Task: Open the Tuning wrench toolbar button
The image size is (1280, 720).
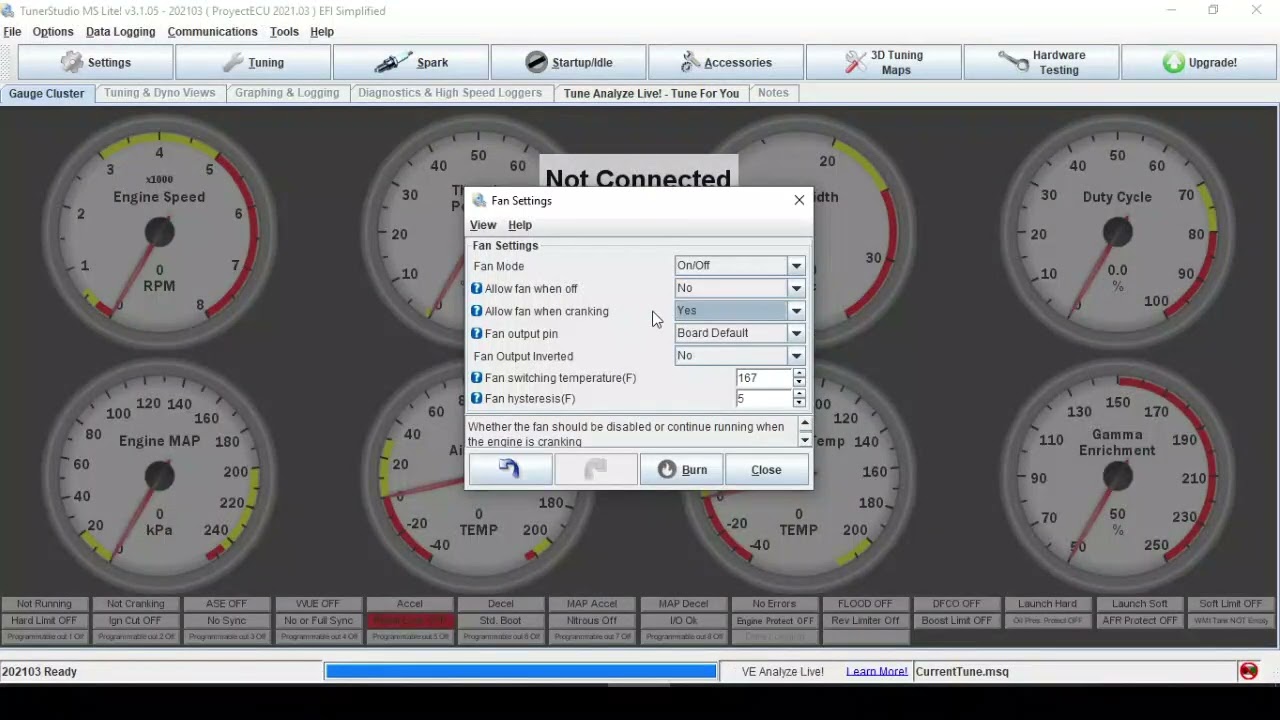Action: 253,62
